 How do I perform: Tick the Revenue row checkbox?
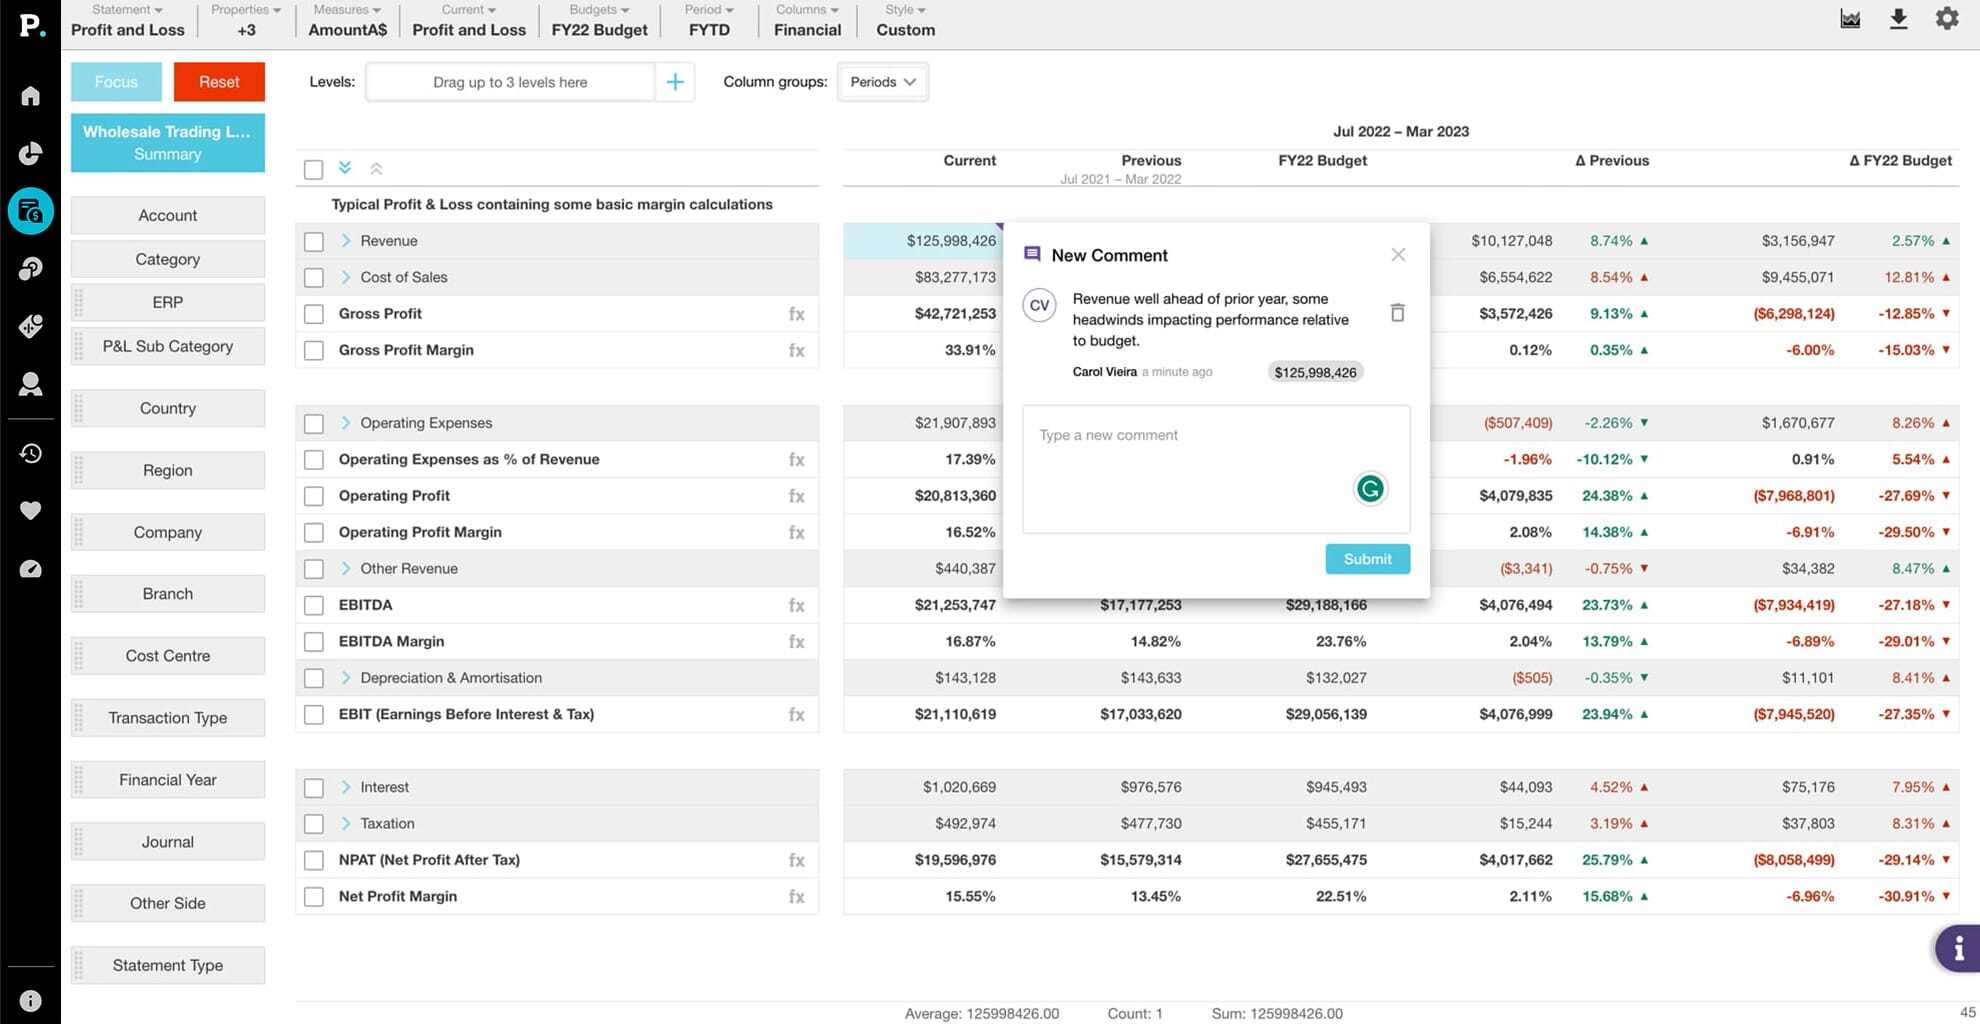point(314,242)
